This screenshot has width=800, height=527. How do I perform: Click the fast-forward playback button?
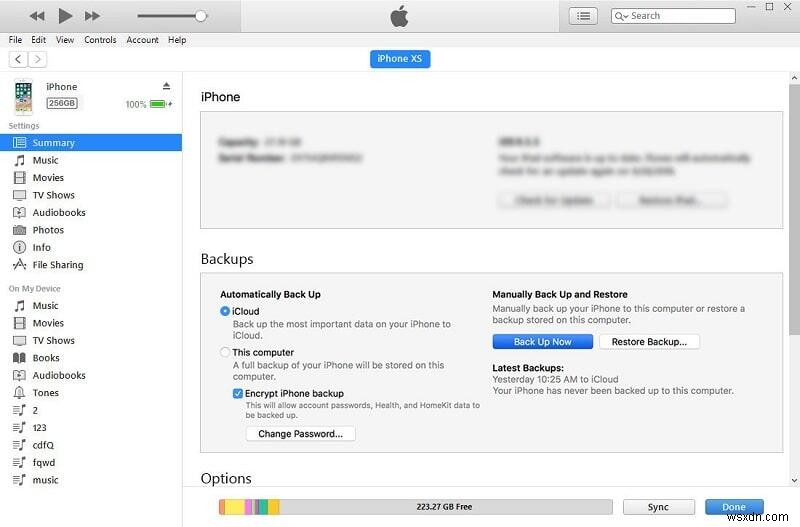(92, 16)
